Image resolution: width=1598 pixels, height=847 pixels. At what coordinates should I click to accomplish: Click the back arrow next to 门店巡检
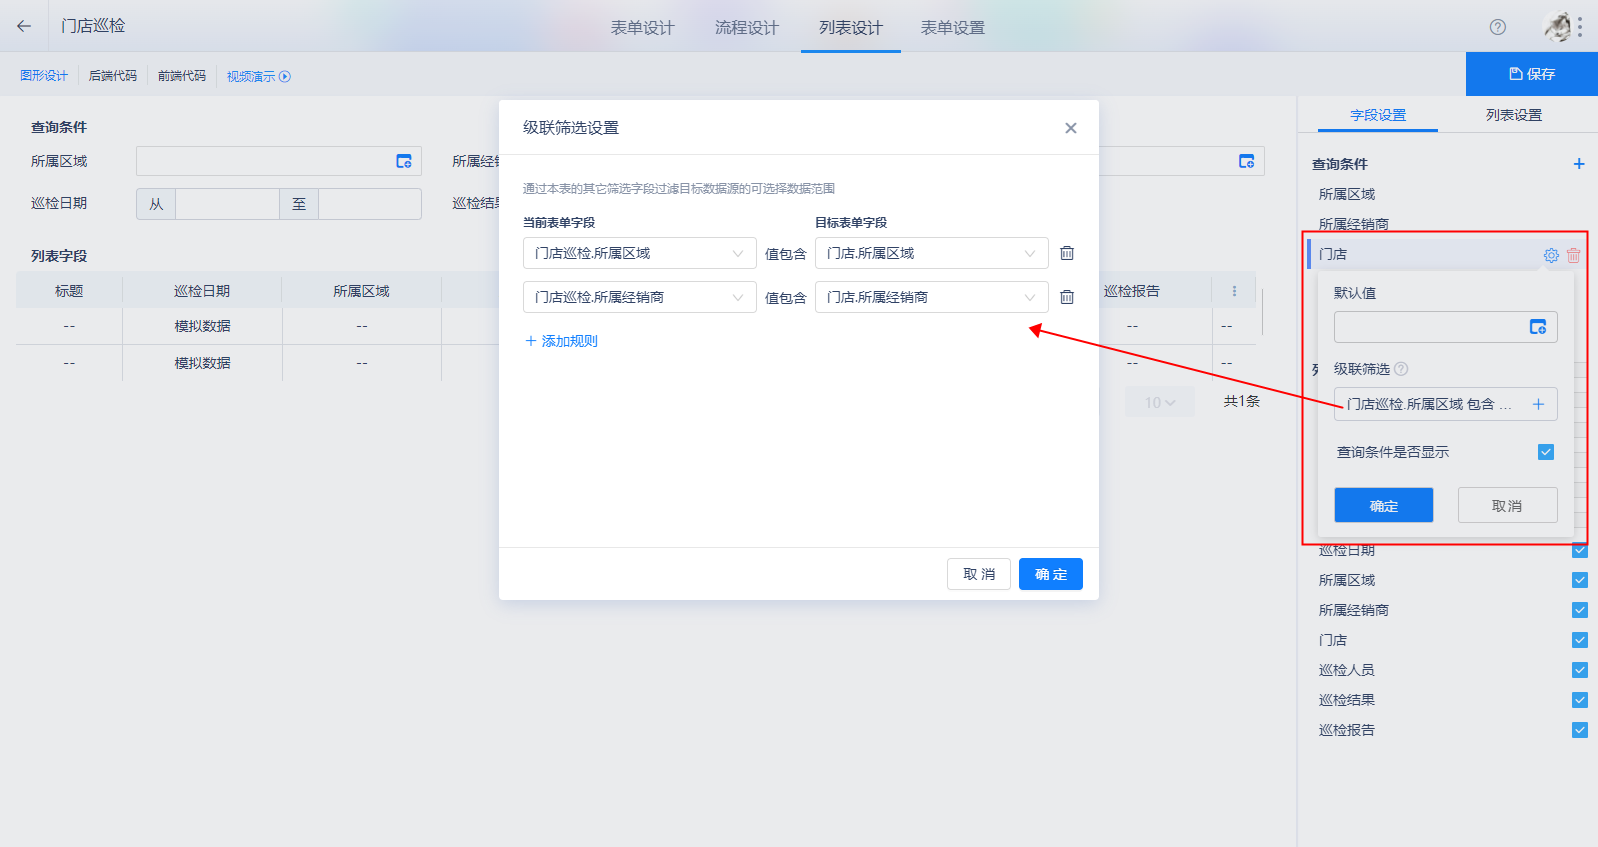click(24, 26)
